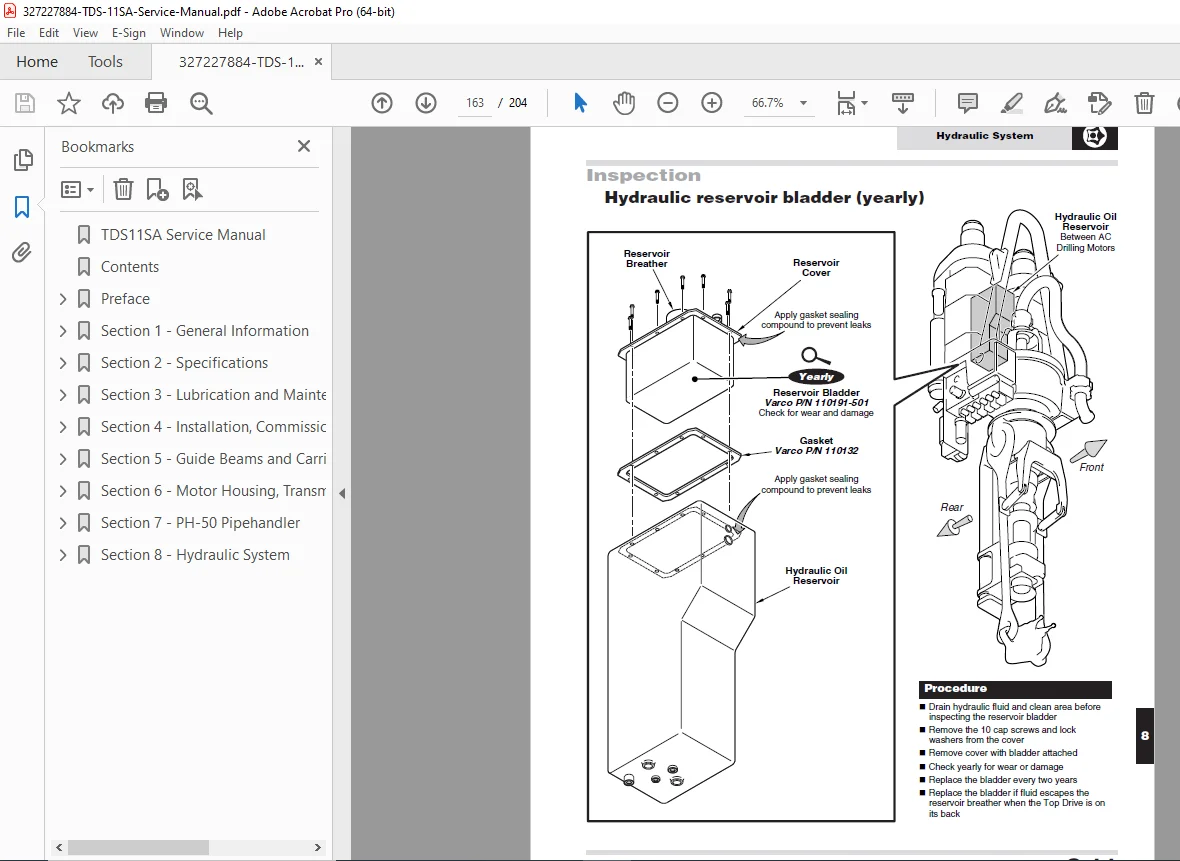Open zoom level 66.7% dropdown
Image resolution: width=1180 pixels, height=861 pixels.
[x=803, y=102]
